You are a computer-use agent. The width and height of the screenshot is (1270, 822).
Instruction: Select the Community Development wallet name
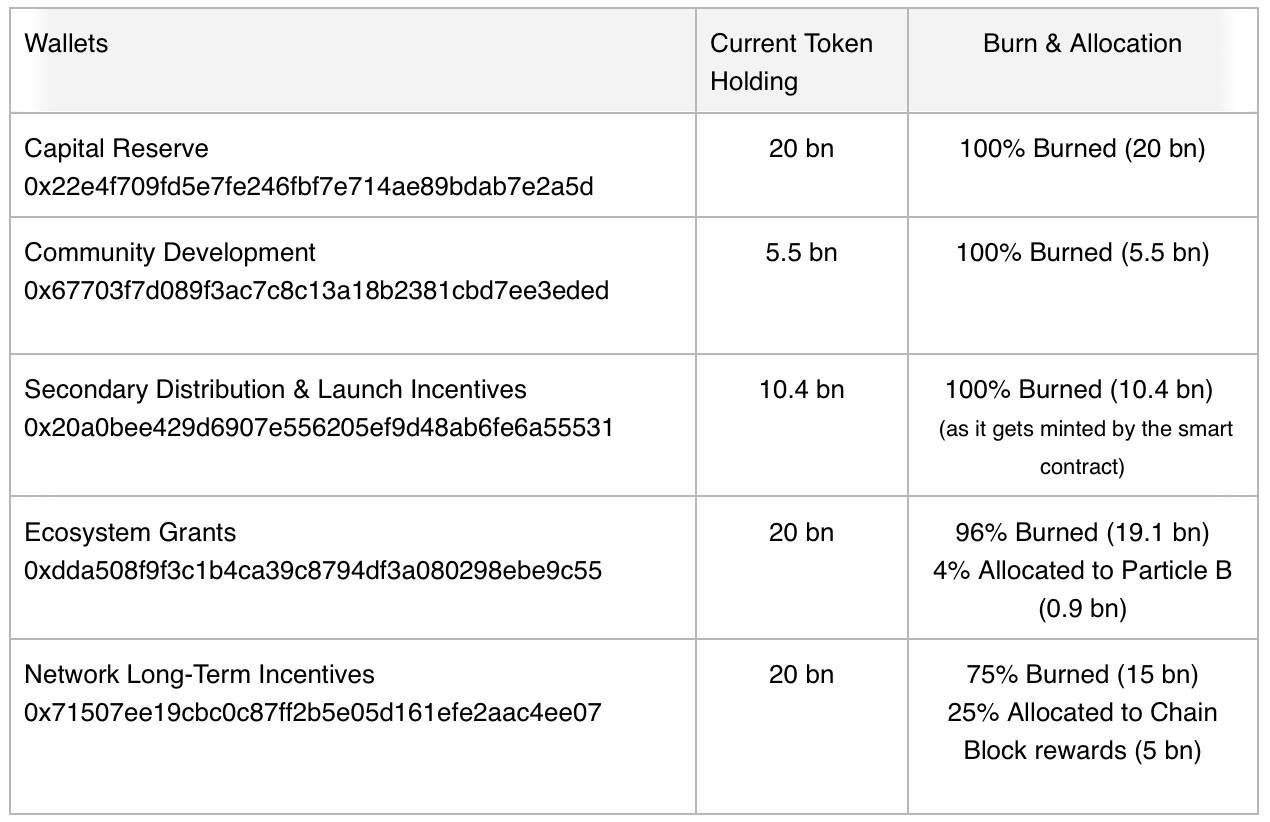(169, 253)
